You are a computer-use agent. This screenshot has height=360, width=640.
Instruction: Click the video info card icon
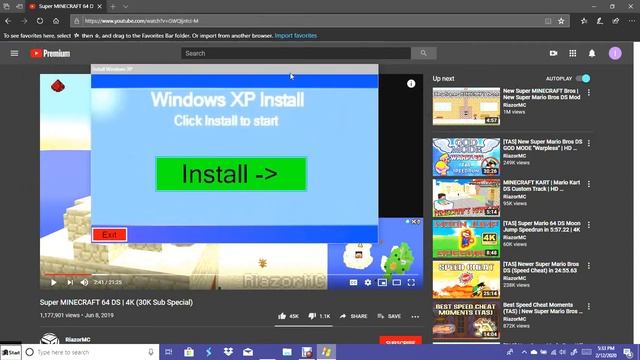411,84
